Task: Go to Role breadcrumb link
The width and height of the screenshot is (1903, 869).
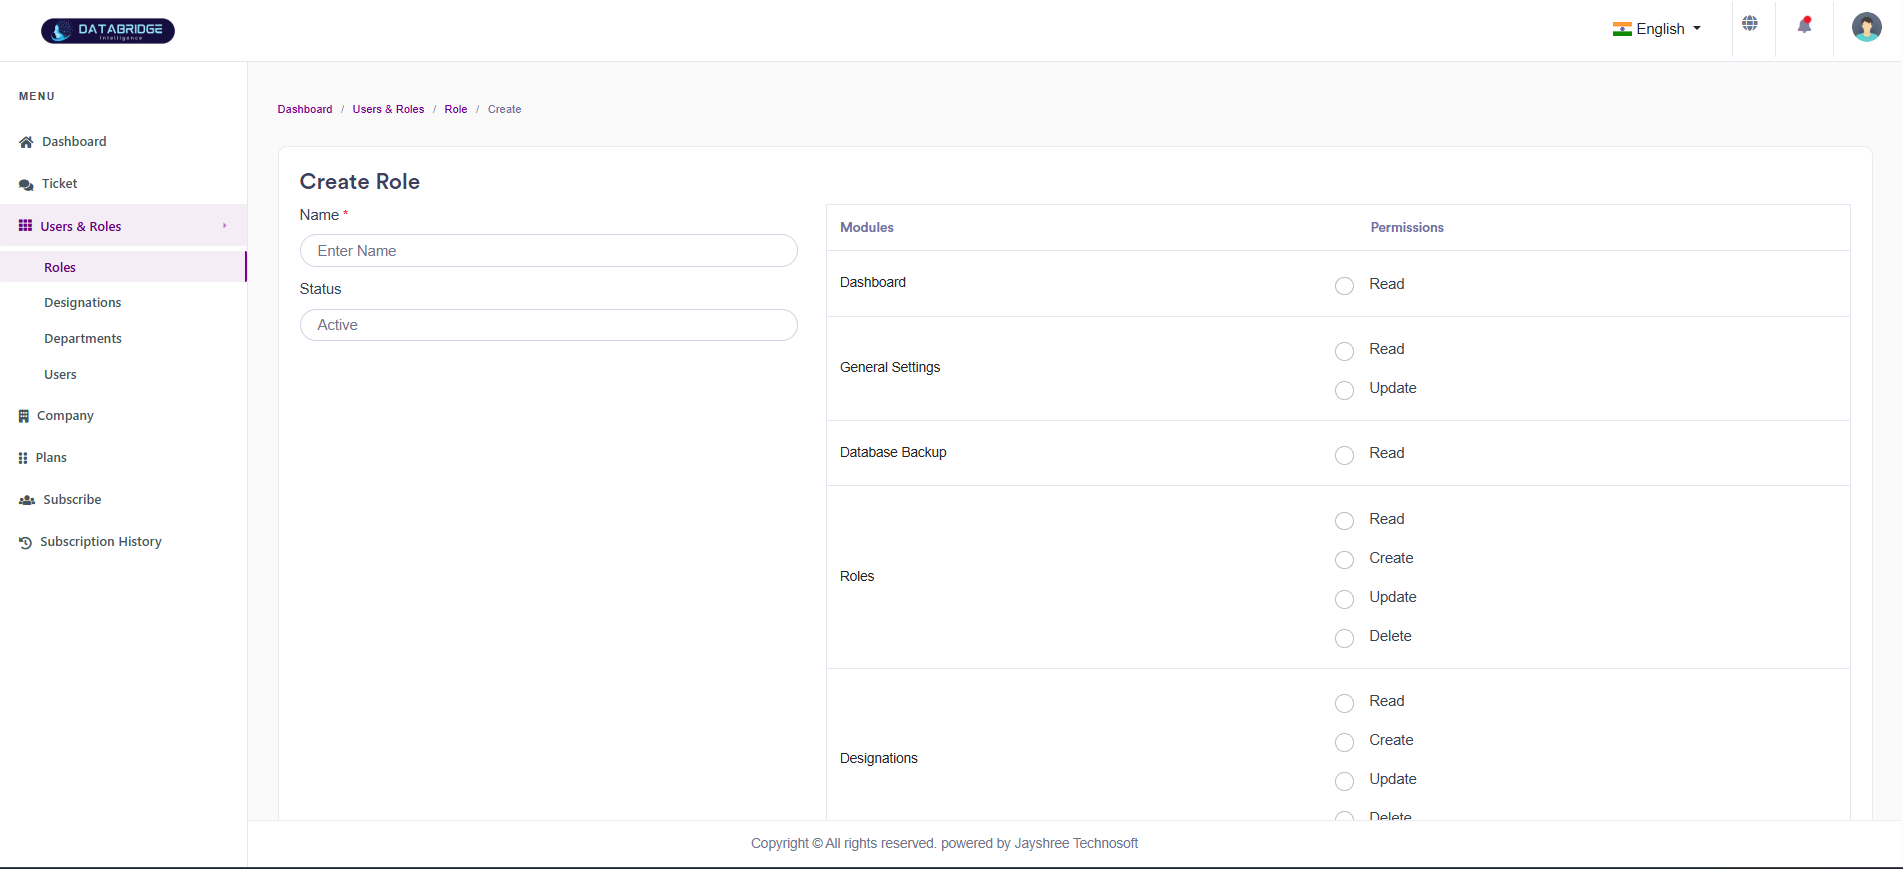Action: (456, 109)
